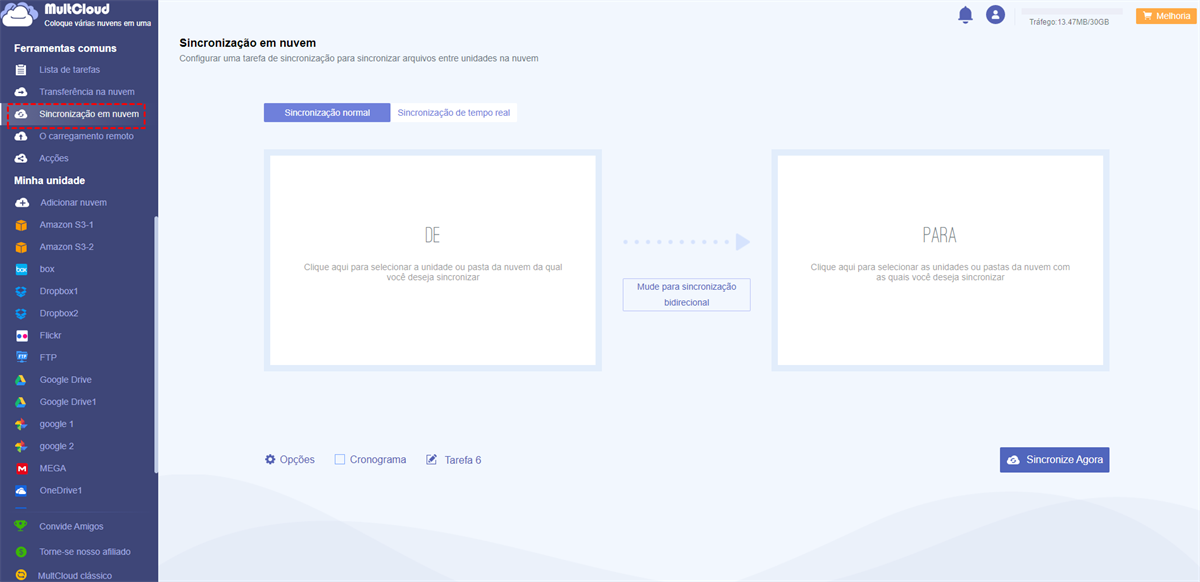Click the FTP icon
The height and width of the screenshot is (582, 1200).
21,358
